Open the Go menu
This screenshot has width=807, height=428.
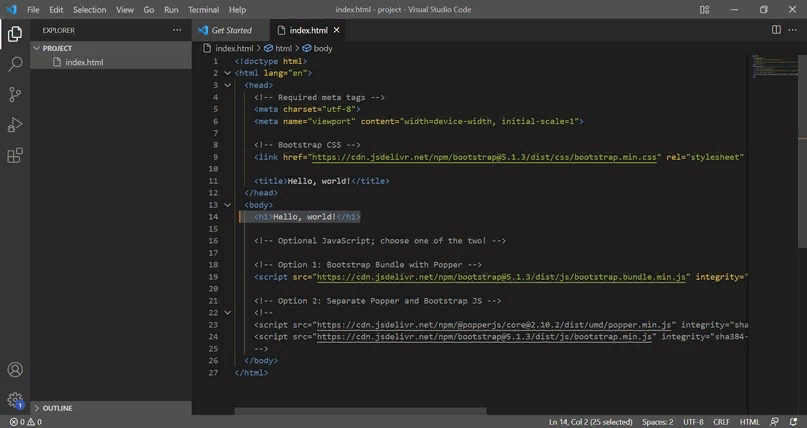coord(149,9)
